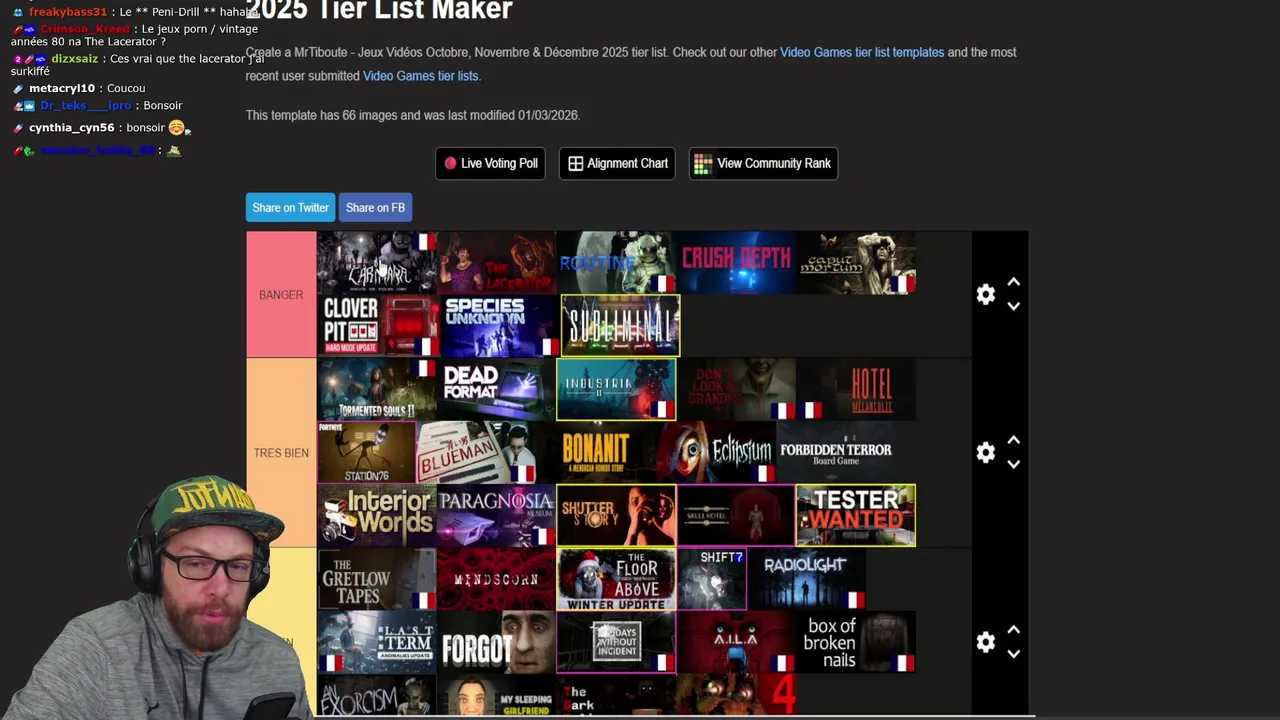This screenshot has height=720, width=1280.
Task: View Community Rank
Action: pos(763,163)
